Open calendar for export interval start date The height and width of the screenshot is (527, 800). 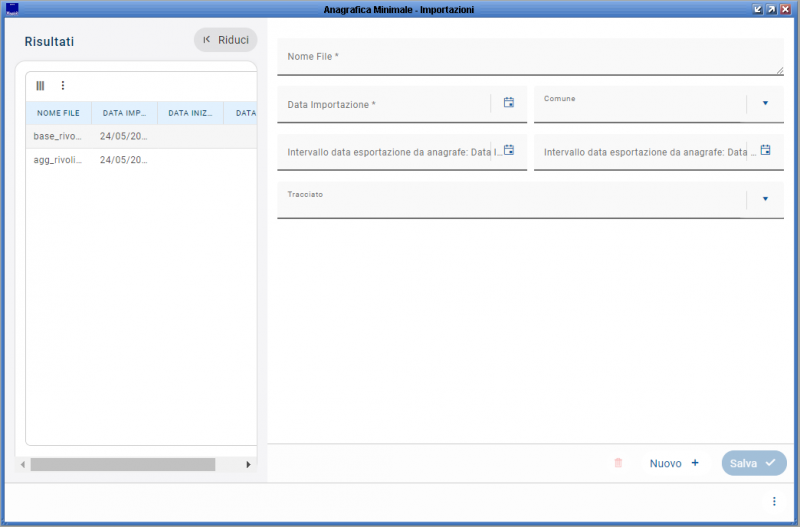[x=508, y=150]
